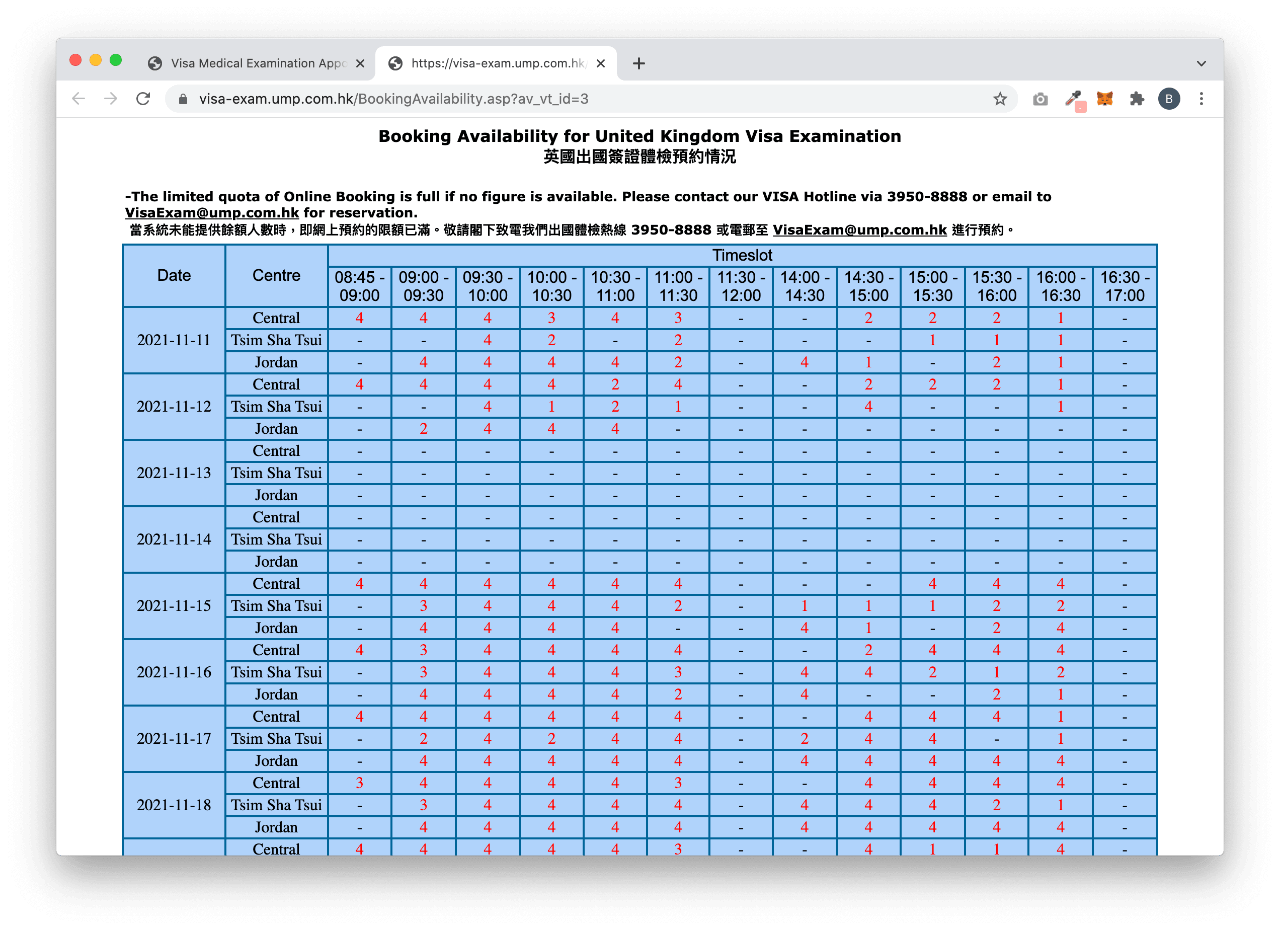Activate the eyedropper color picker extension

click(1073, 99)
